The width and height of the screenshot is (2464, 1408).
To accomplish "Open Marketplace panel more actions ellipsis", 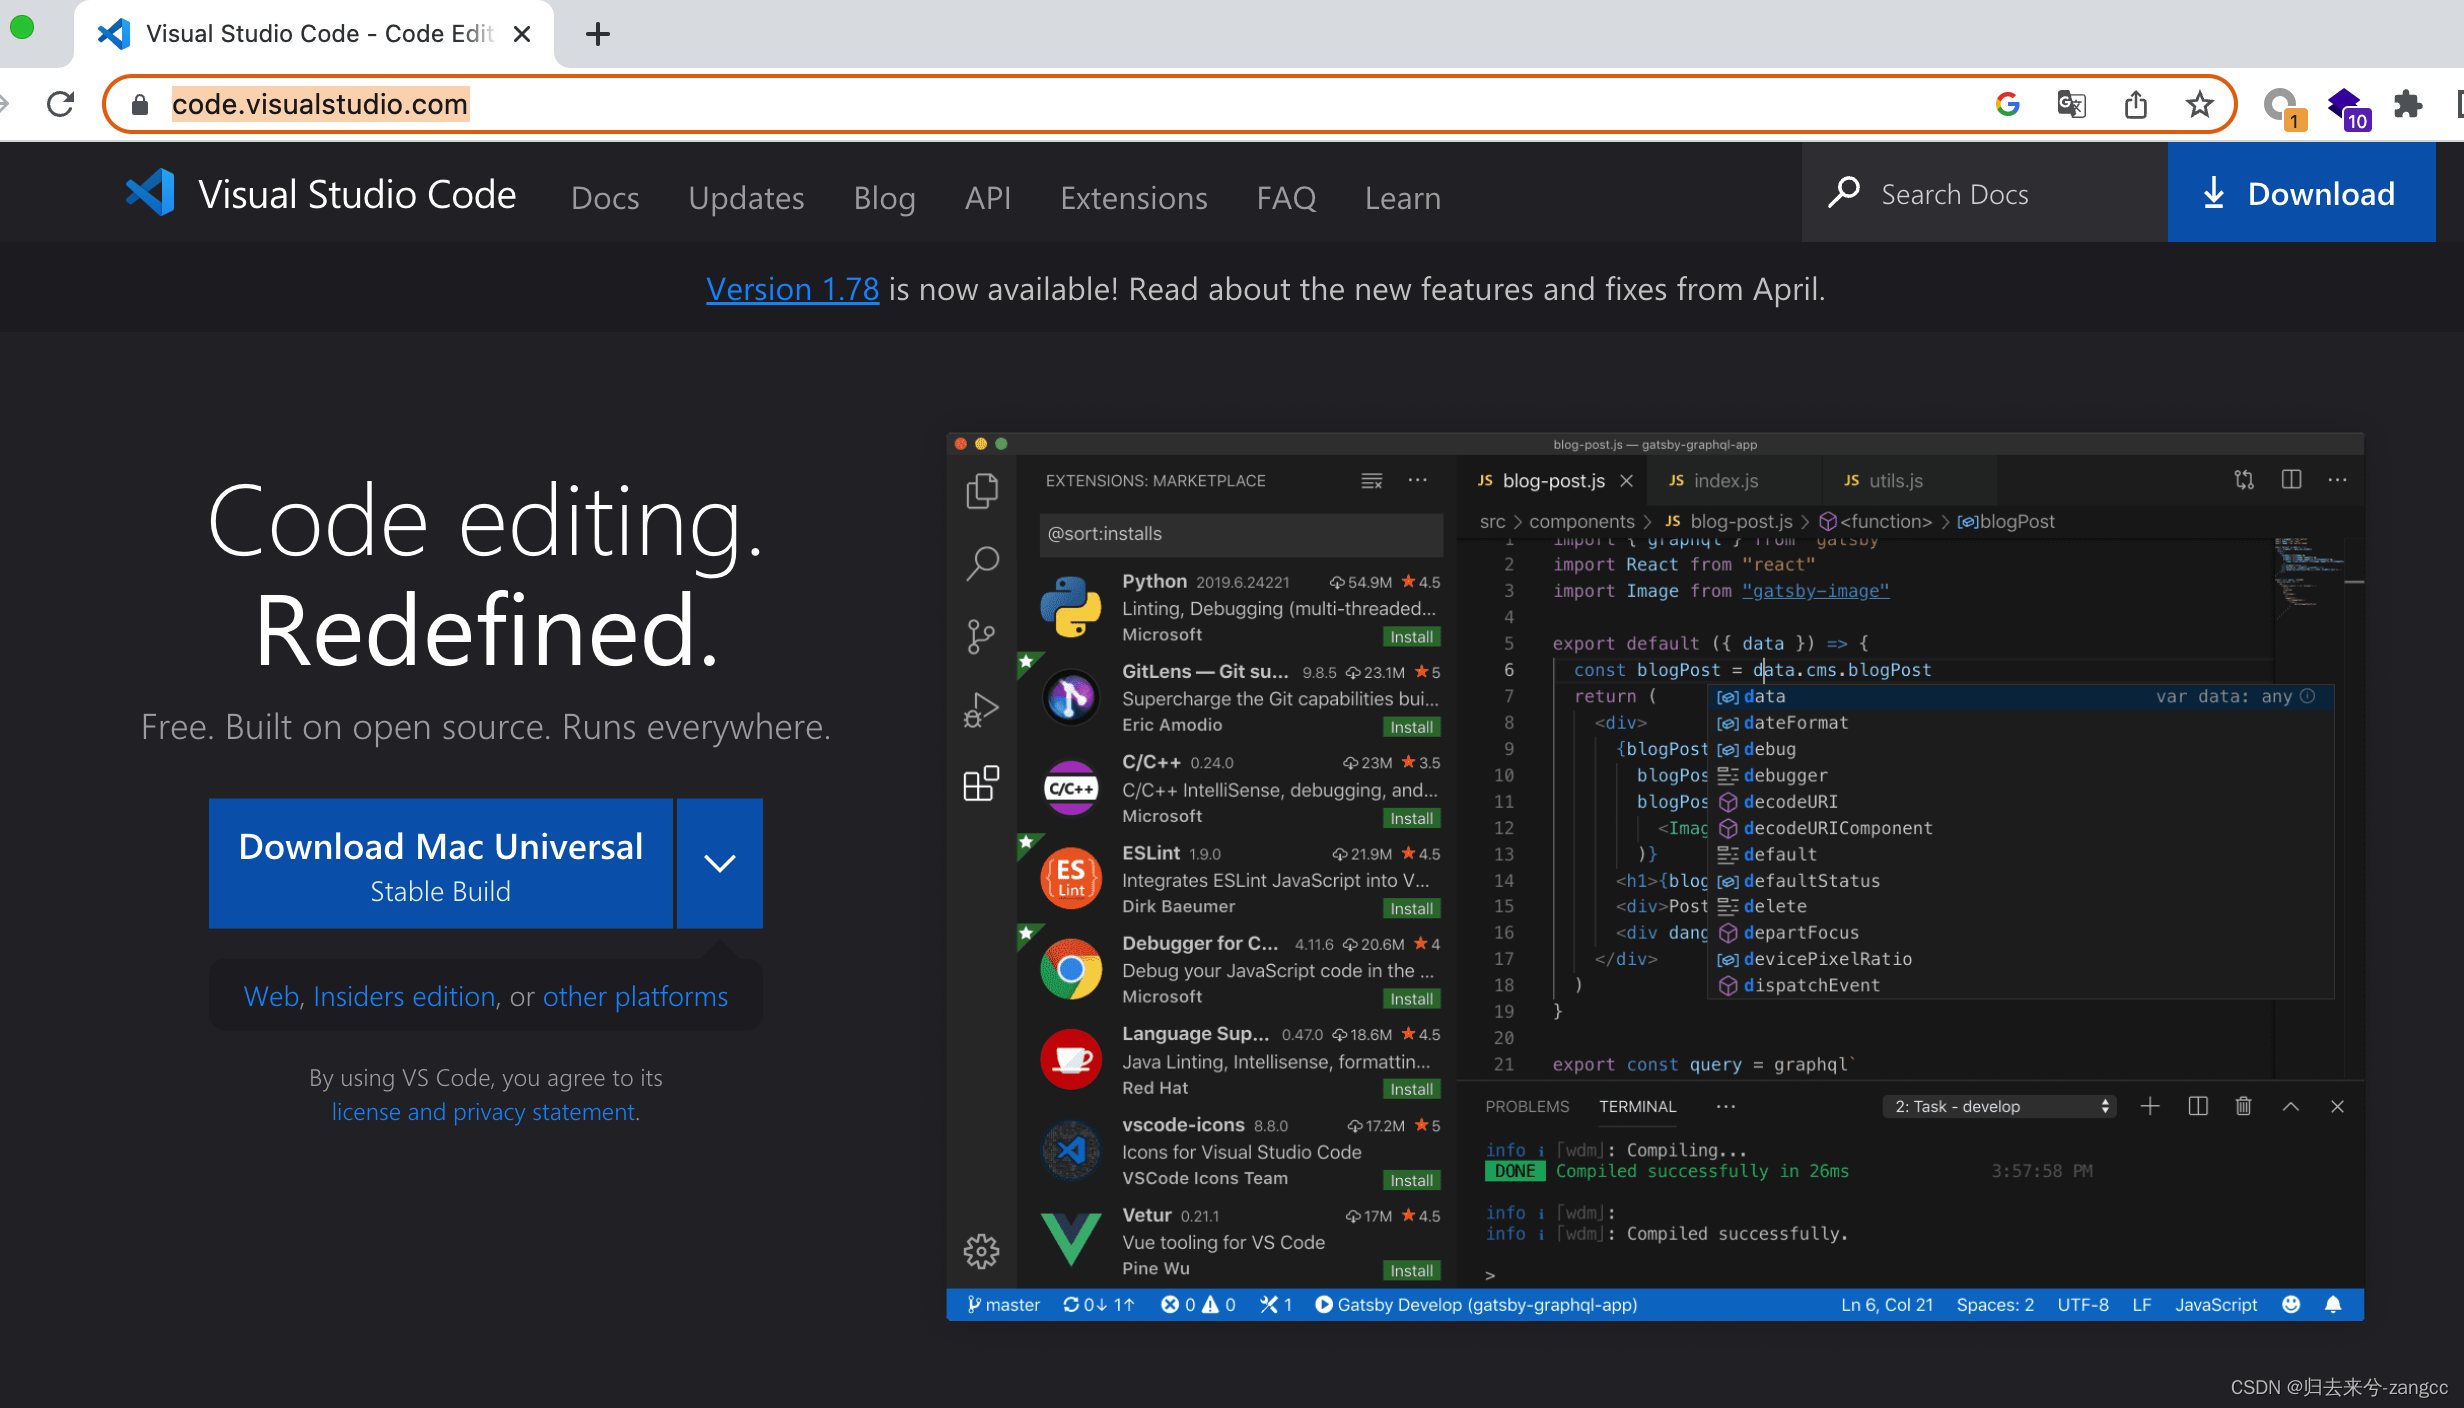I will pyautogui.click(x=1418, y=481).
